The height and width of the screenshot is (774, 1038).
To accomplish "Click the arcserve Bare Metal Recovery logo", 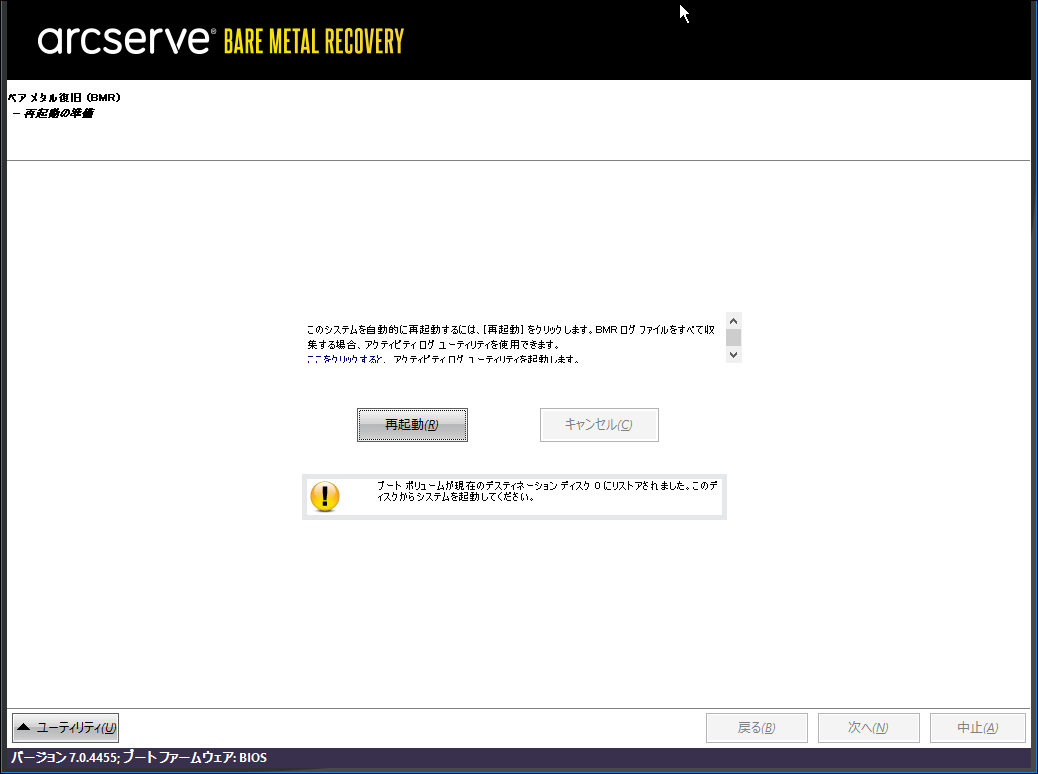I will 220,41.
